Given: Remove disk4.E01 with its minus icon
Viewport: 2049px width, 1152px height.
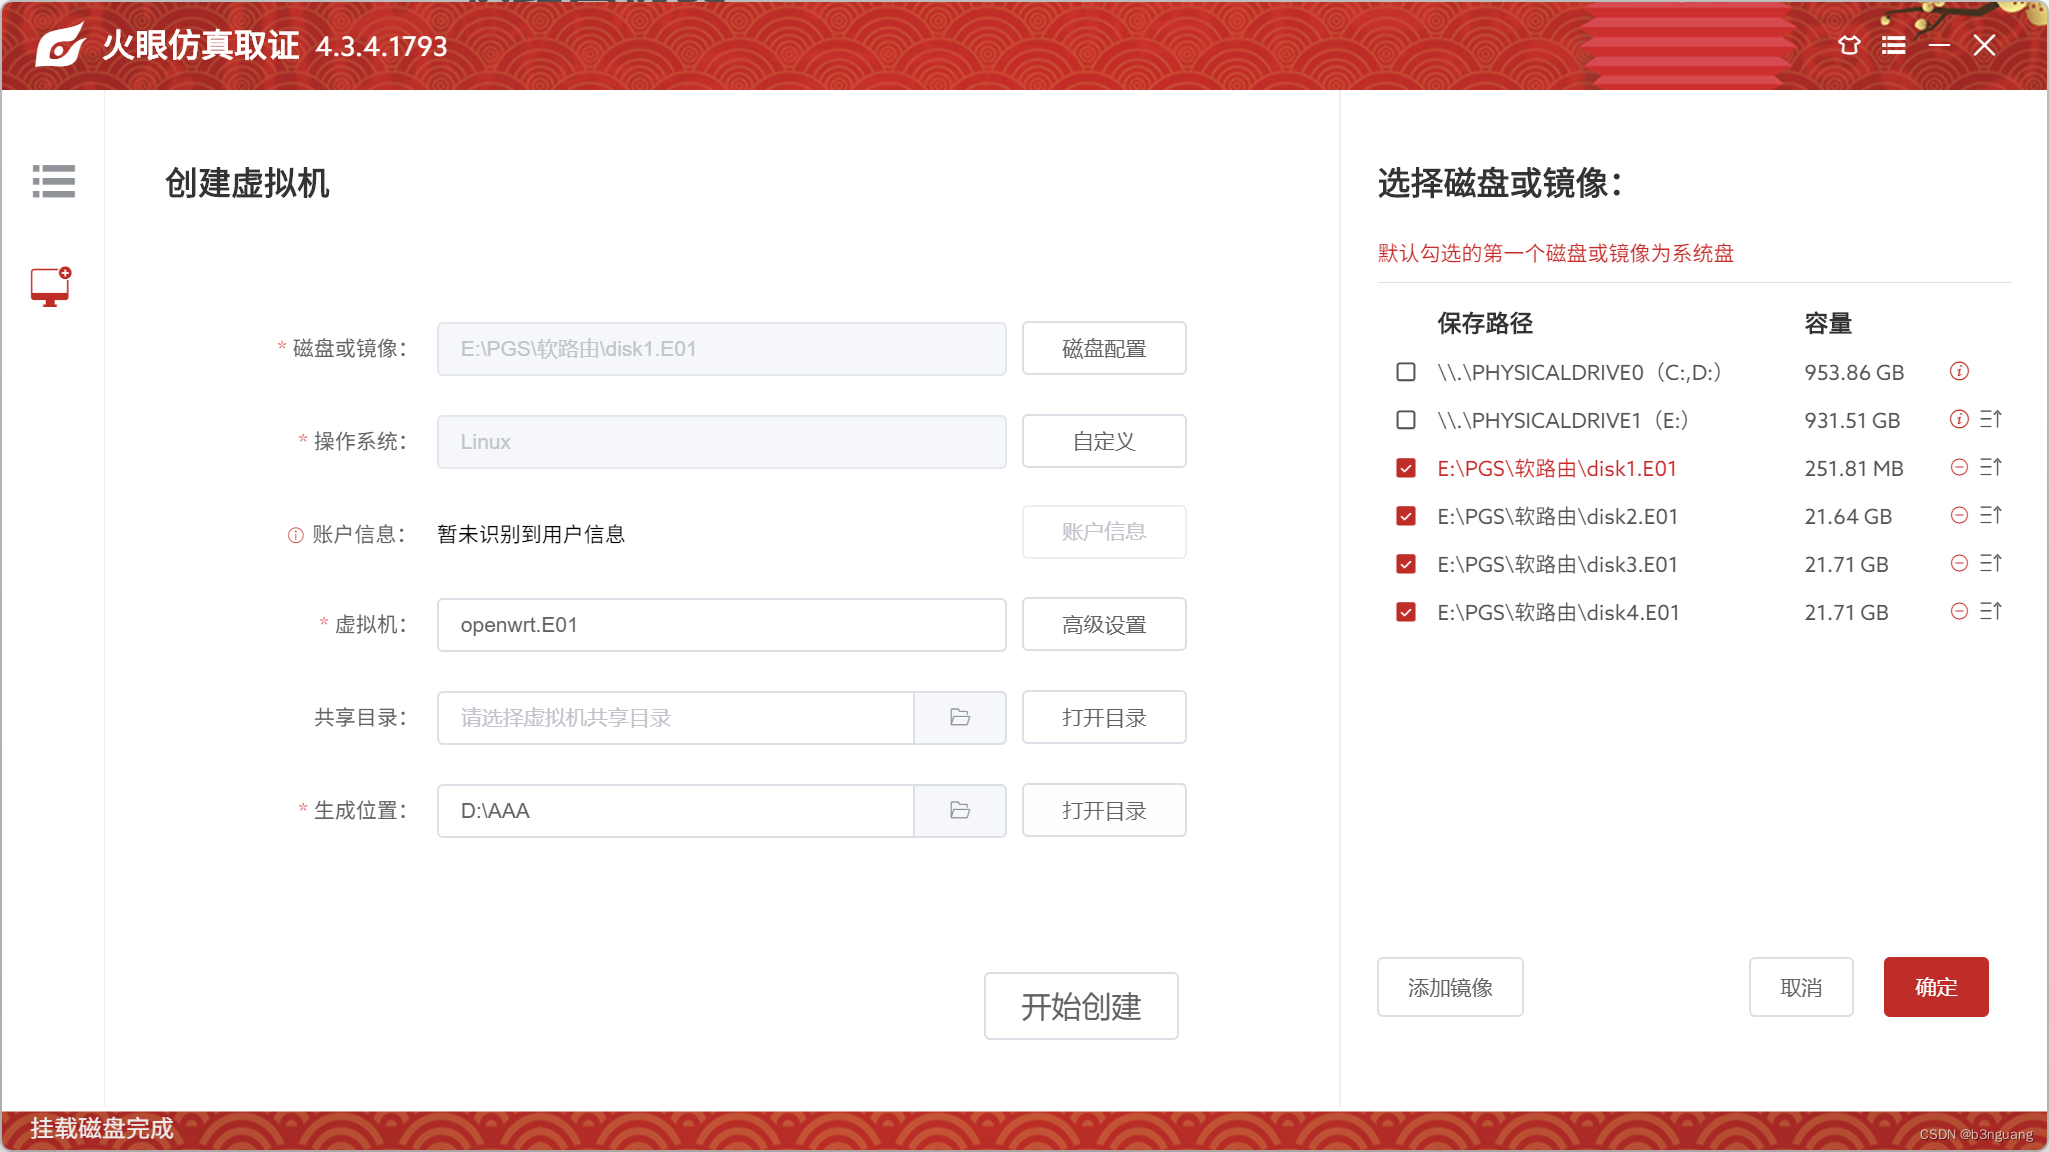Looking at the screenshot, I should pyautogui.click(x=1959, y=612).
